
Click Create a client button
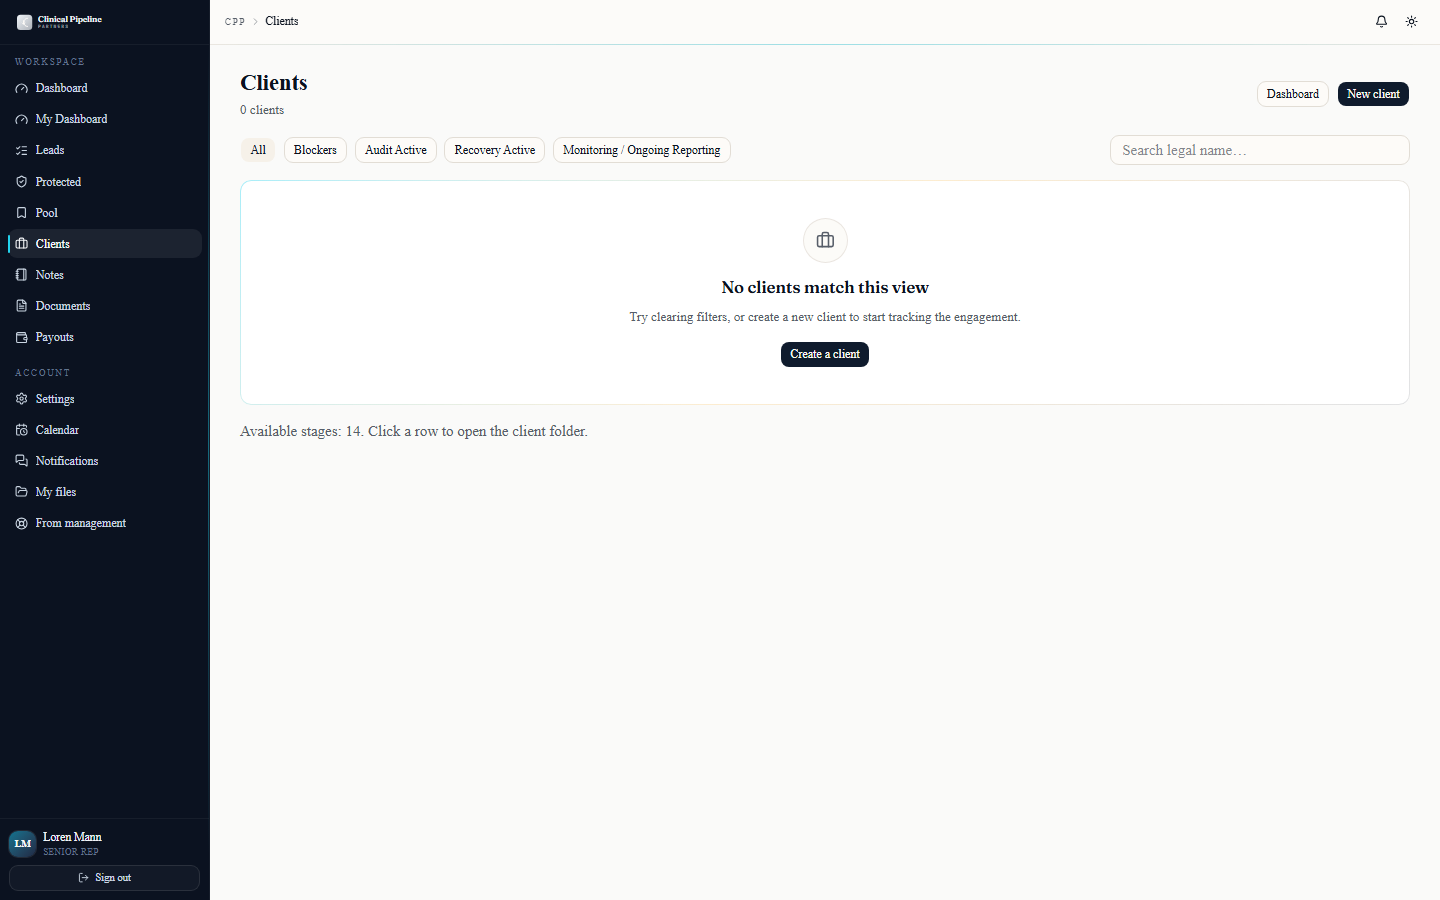pyautogui.click(x=825, y=354)
